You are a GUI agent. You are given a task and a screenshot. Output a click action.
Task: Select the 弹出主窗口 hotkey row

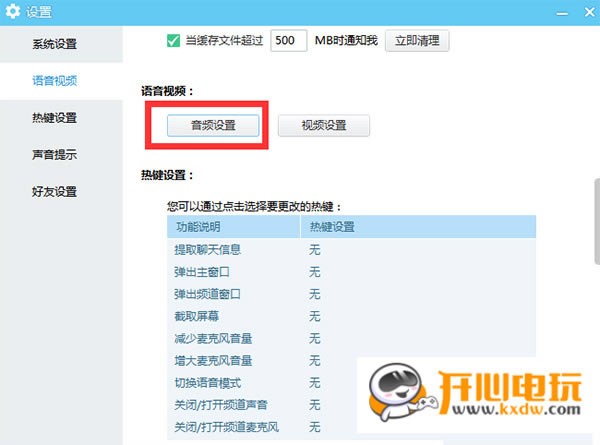[351, 272]
